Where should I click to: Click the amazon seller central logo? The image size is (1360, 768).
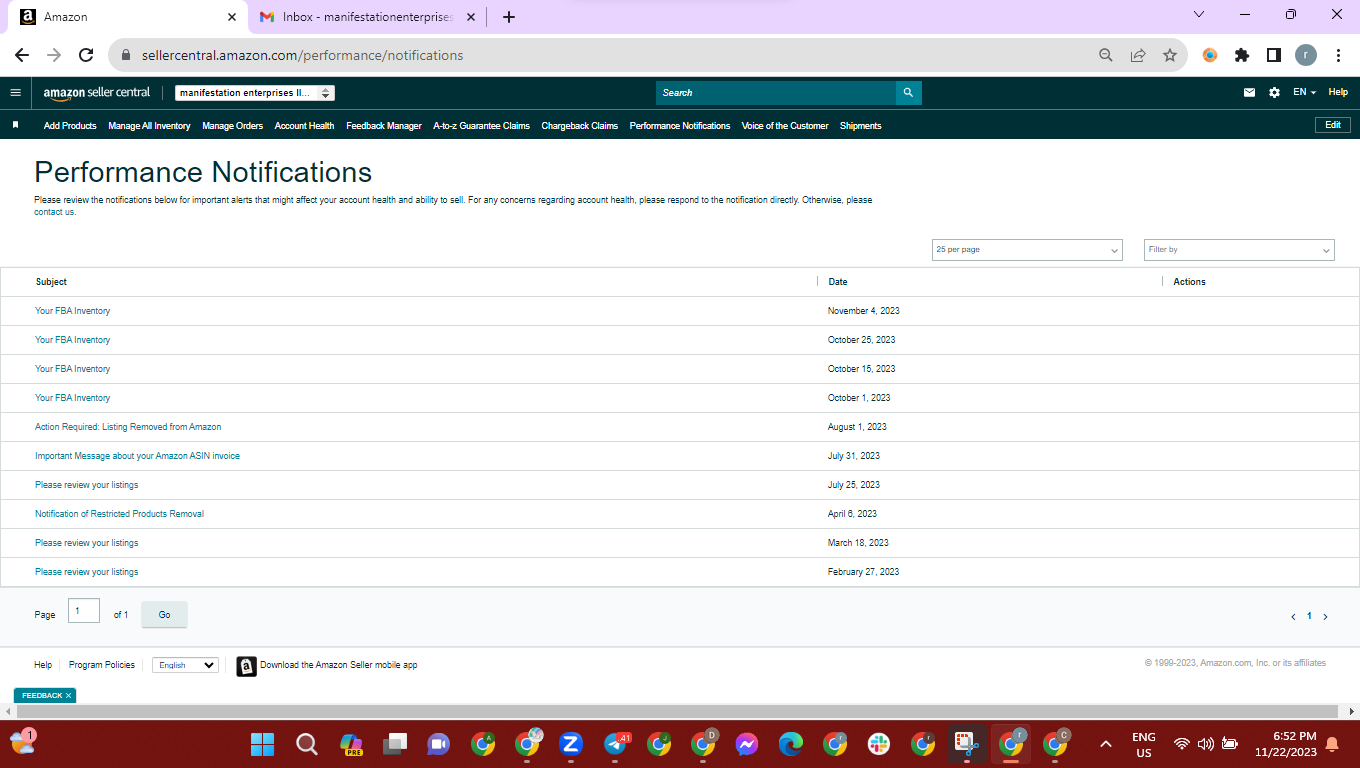(x=97, y=92)
